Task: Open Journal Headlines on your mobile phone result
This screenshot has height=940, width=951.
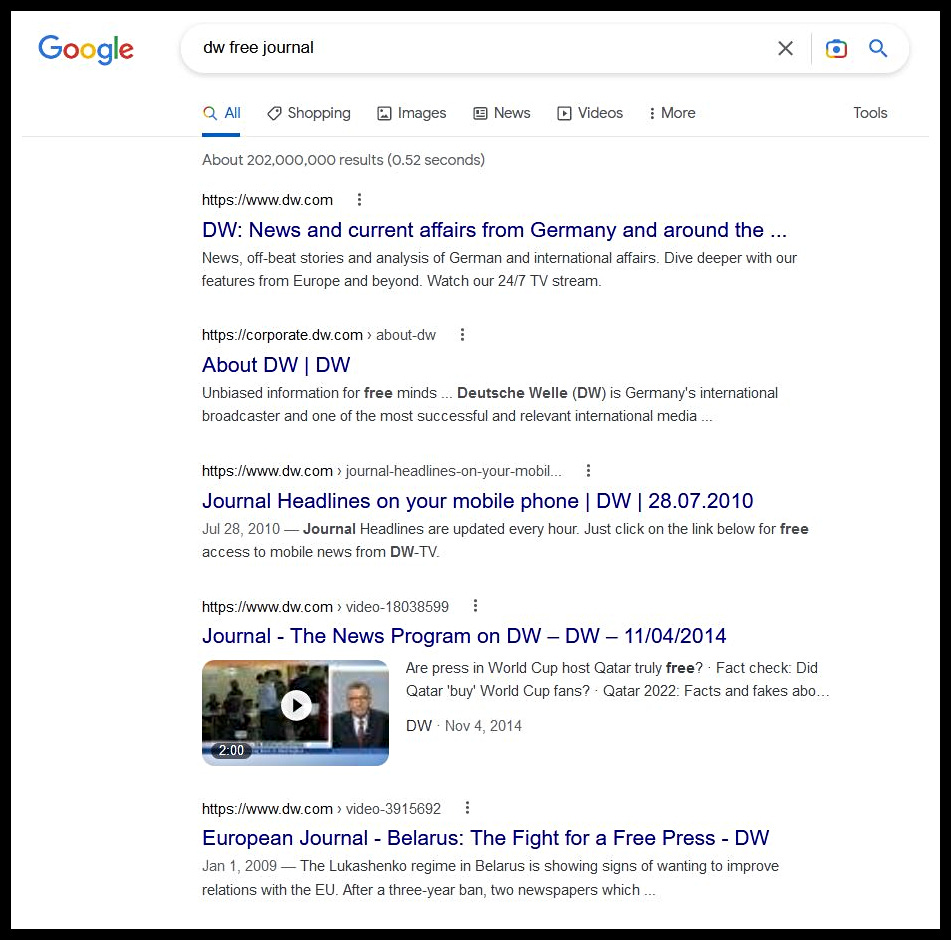Action: [477, 501]
